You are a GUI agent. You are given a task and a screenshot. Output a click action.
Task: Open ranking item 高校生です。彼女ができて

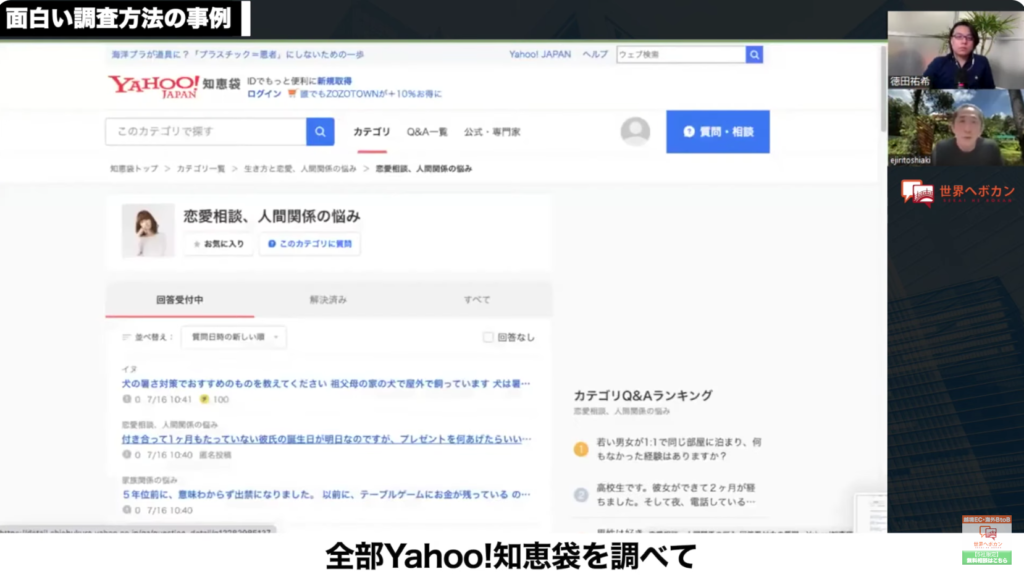[x=676, y=494]
